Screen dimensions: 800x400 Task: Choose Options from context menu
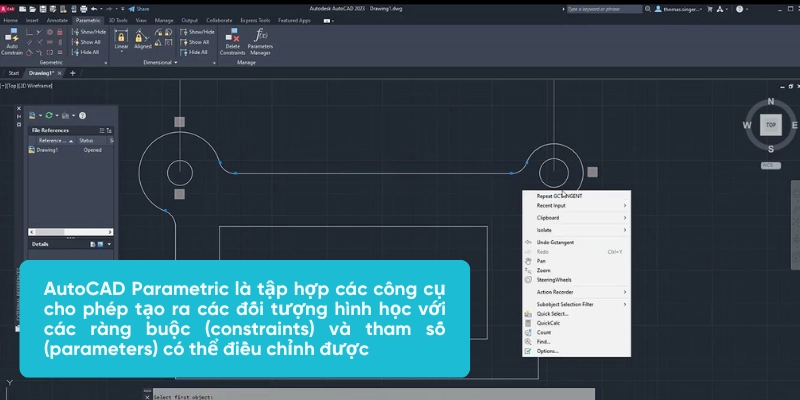(x=577, y=351)
